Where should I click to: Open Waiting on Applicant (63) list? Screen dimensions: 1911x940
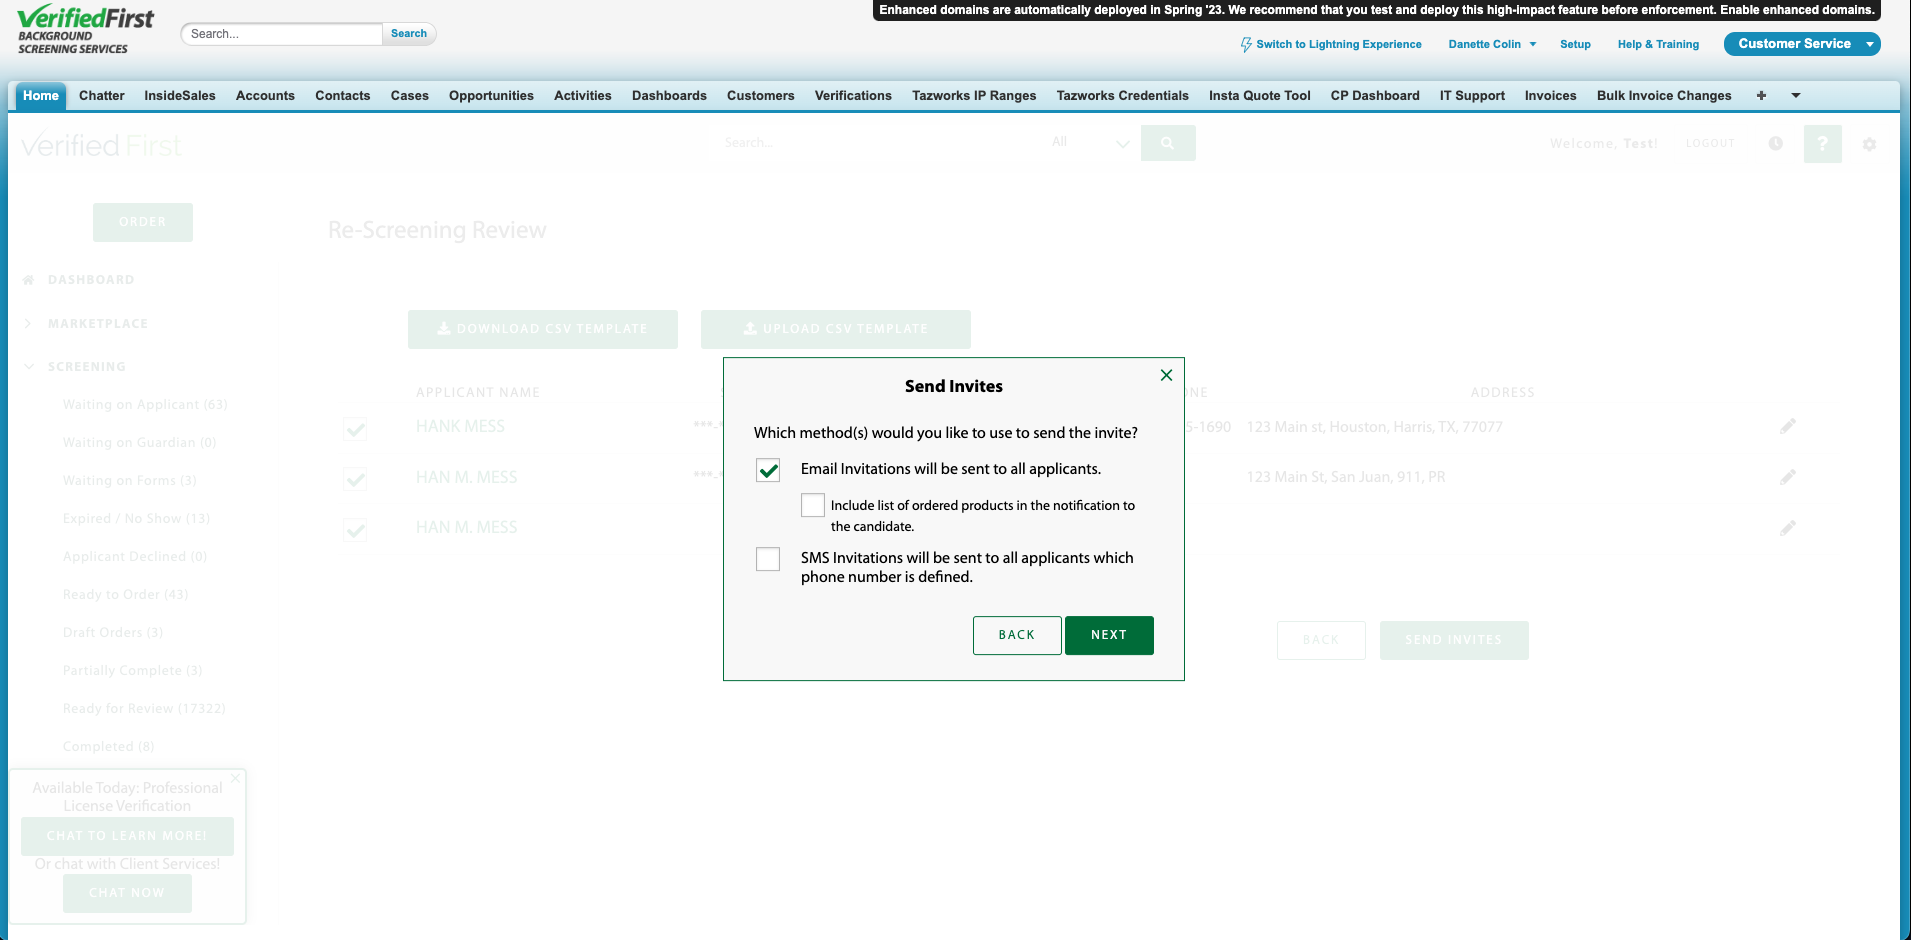coord(145,405)
